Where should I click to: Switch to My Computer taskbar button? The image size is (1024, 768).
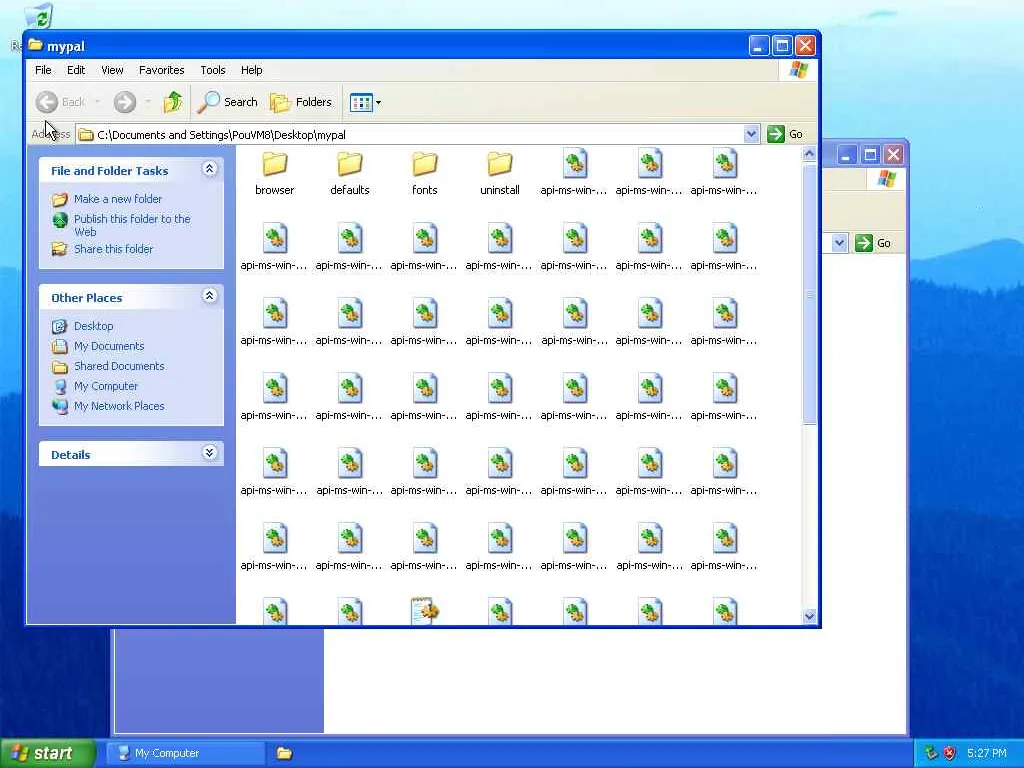click(186, 753)
